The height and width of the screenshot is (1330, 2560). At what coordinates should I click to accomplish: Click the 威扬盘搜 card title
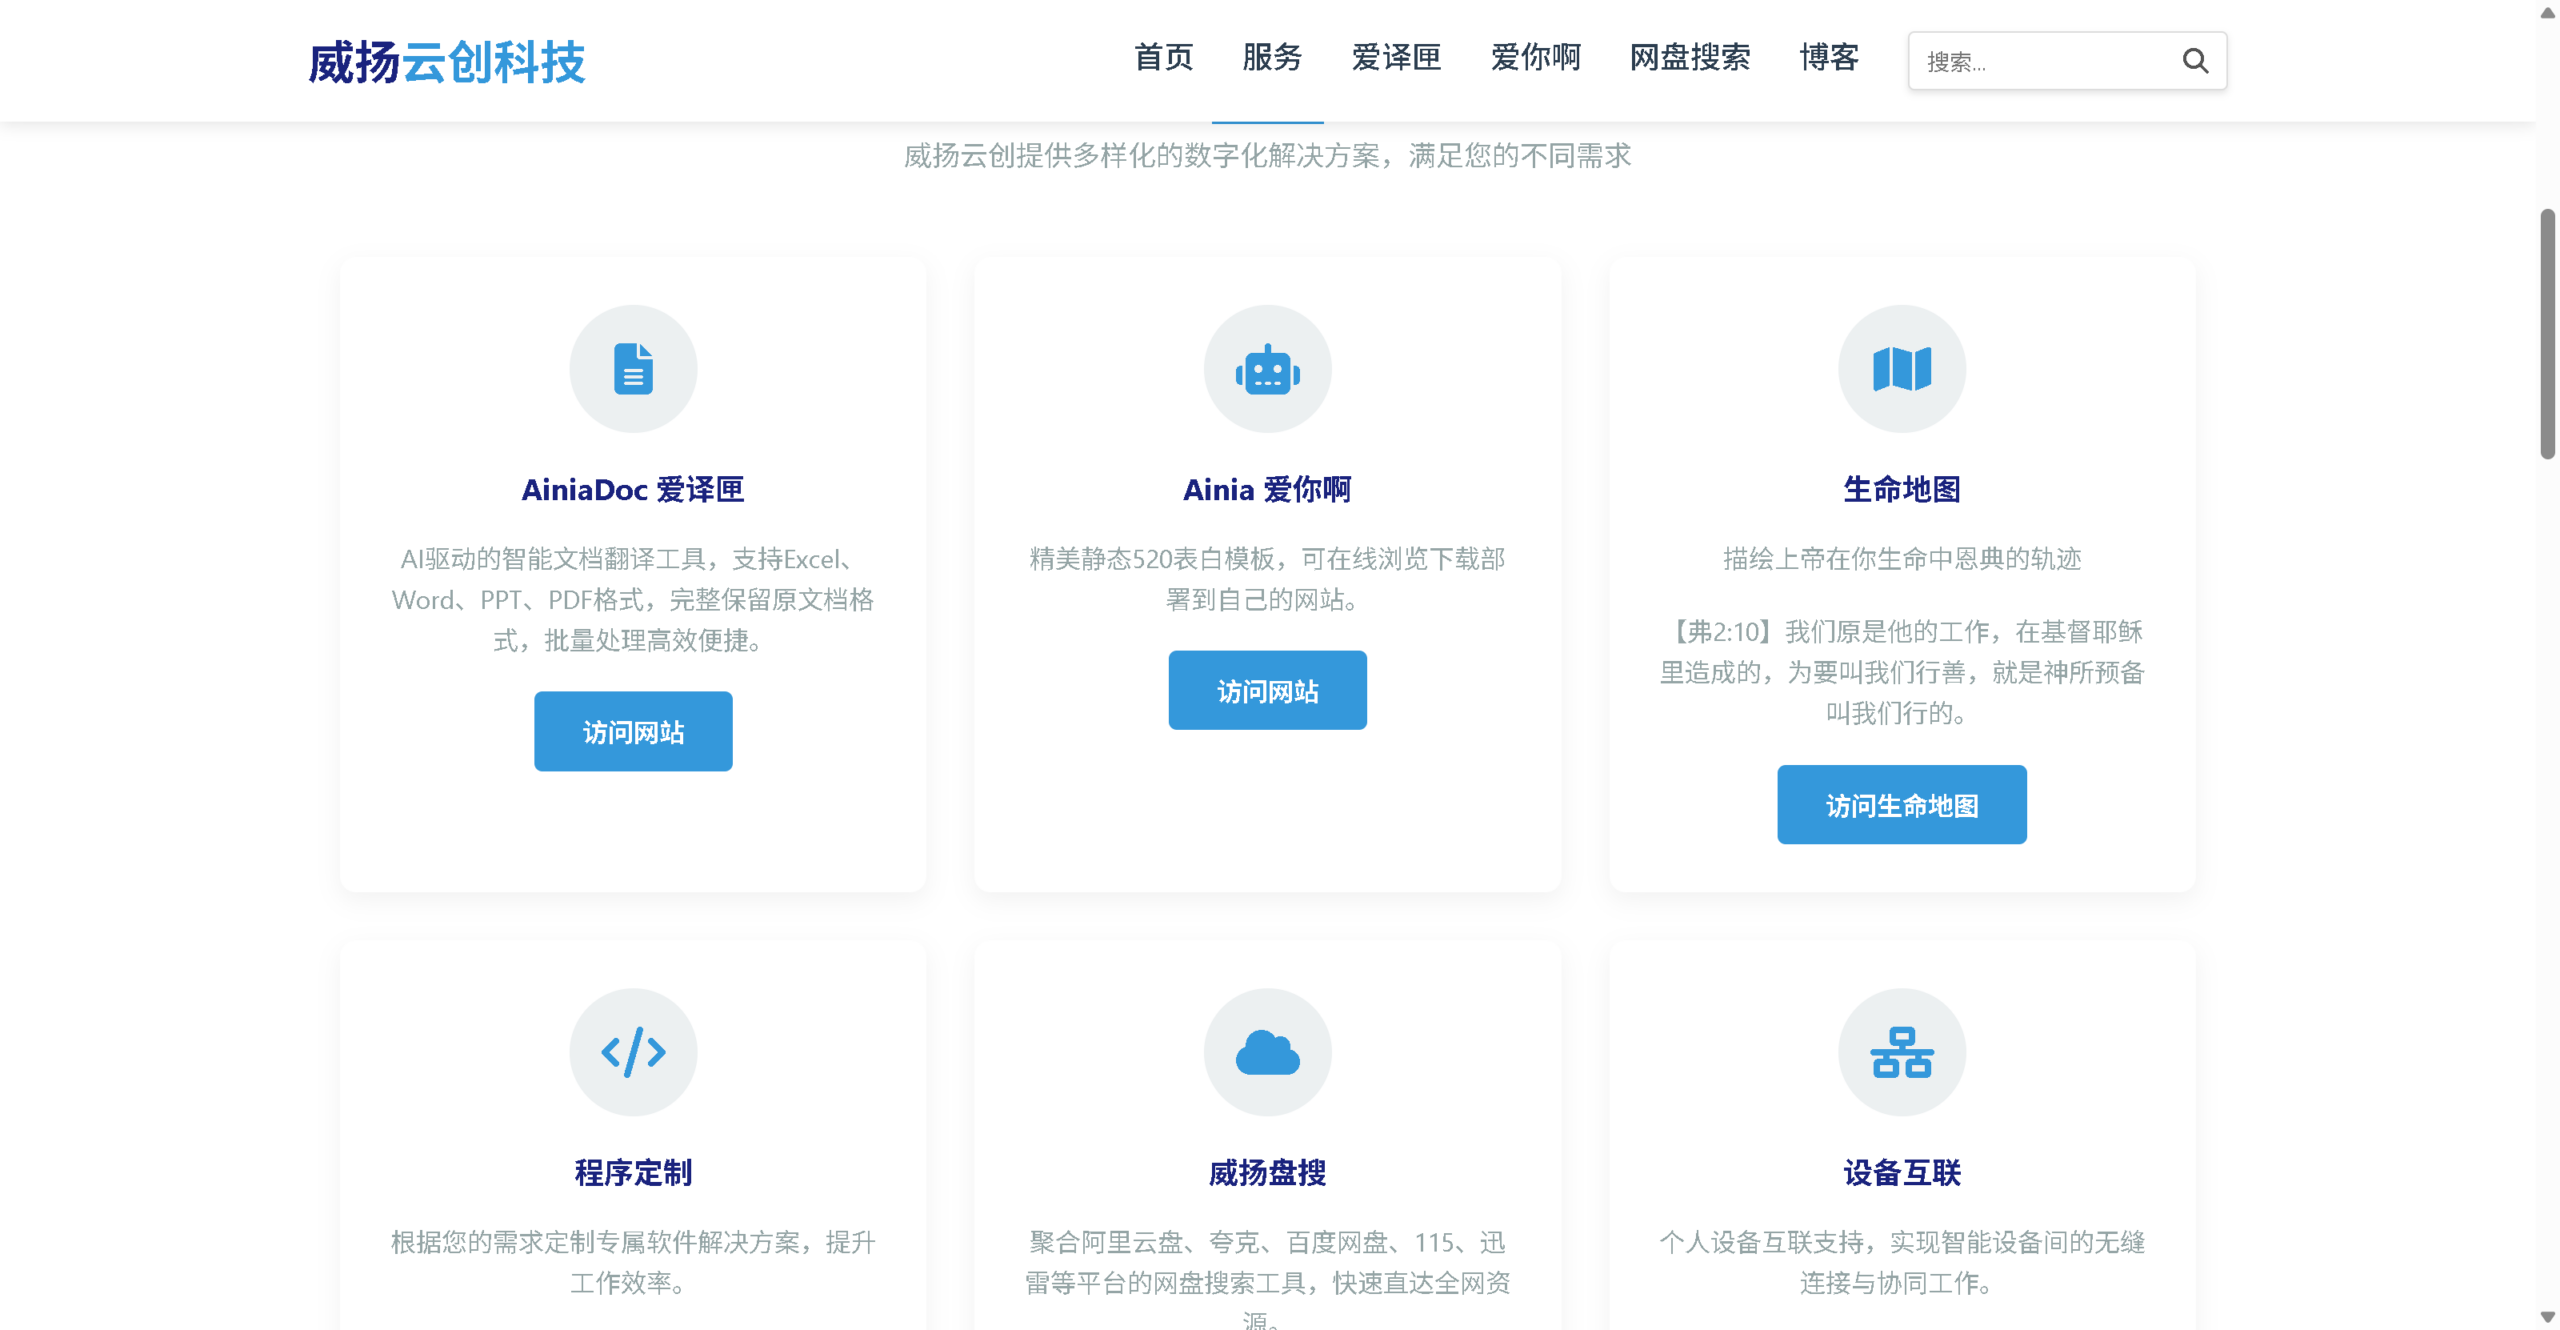coord(1267,1172)
